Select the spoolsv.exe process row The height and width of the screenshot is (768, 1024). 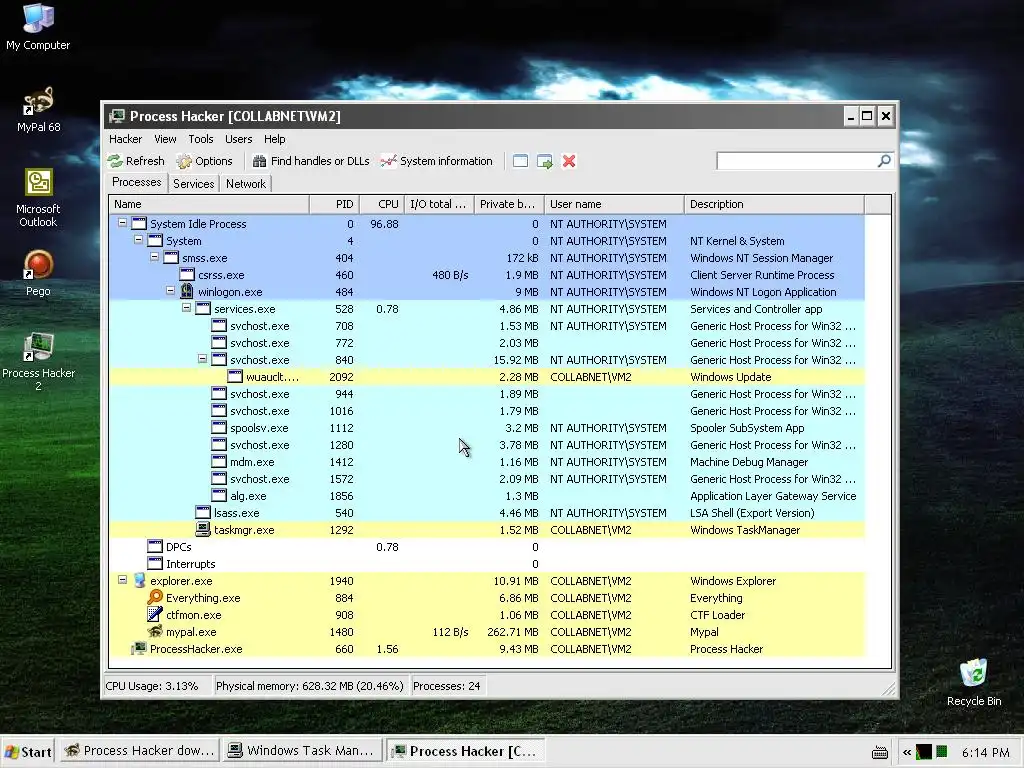click(487, 428)
